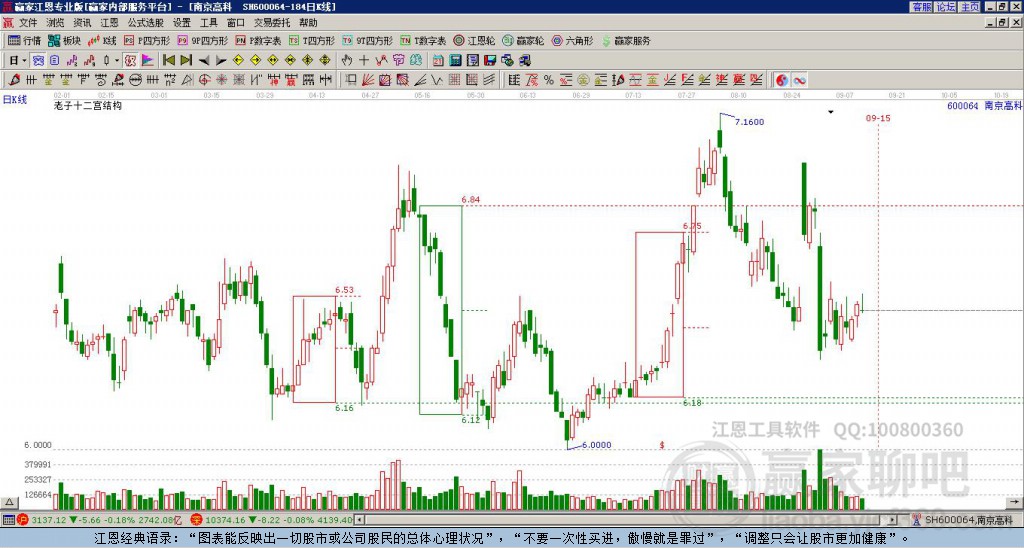Open the 文件 menu
The width and height of the screenshot is (1024, 548).
coord(28,23)
